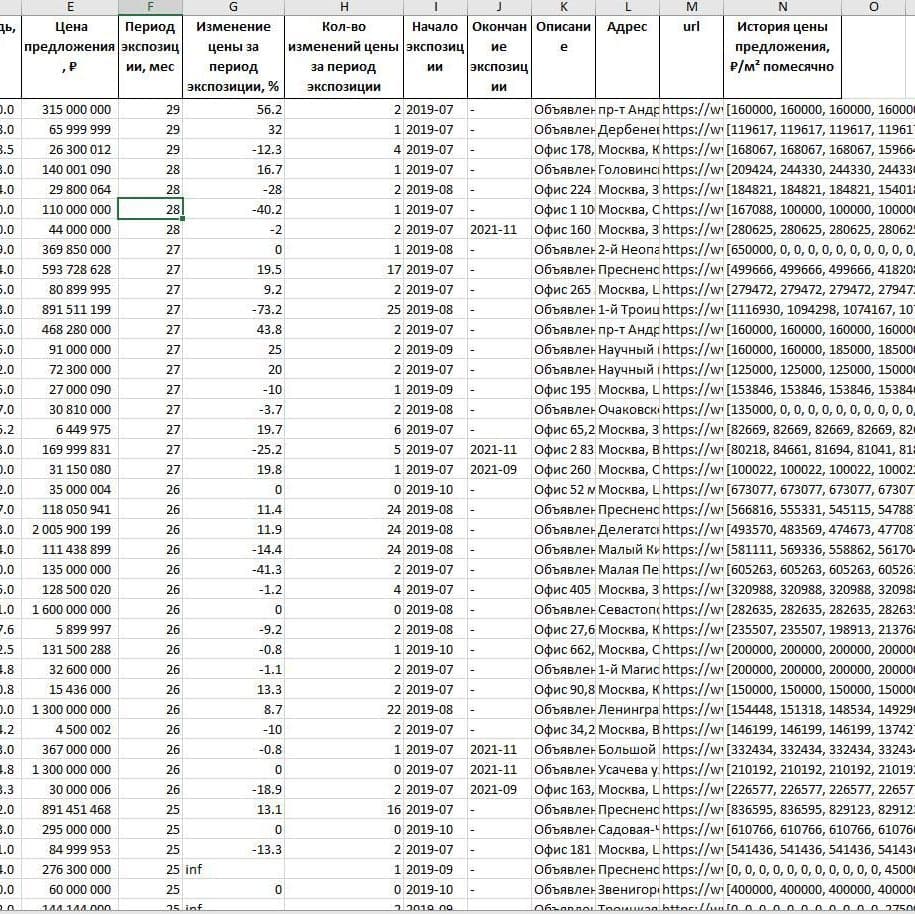Screen dimensions: 915x914
Task: Click the price change cell 56.2
Action: coord(233,110)
